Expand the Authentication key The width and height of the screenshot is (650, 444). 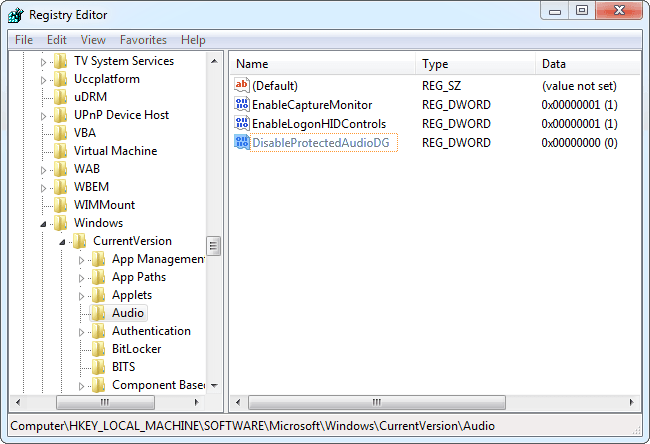(x=81, y=332)
